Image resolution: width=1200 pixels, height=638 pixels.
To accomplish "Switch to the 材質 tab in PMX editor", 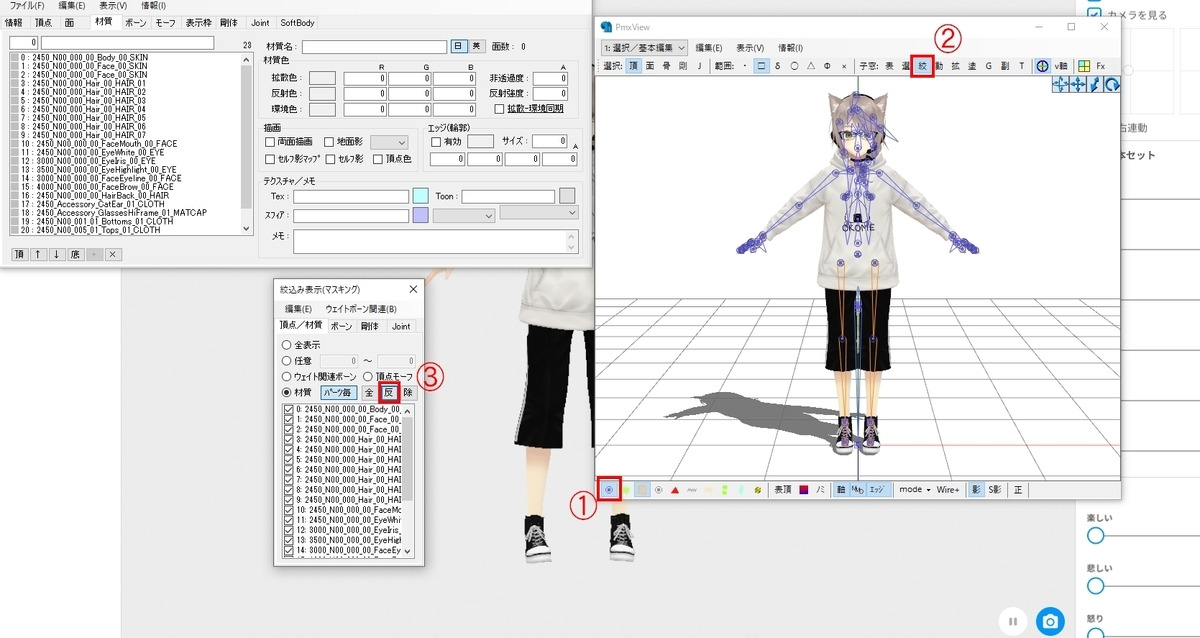I will pyautogui.click(x=104, y=21).
